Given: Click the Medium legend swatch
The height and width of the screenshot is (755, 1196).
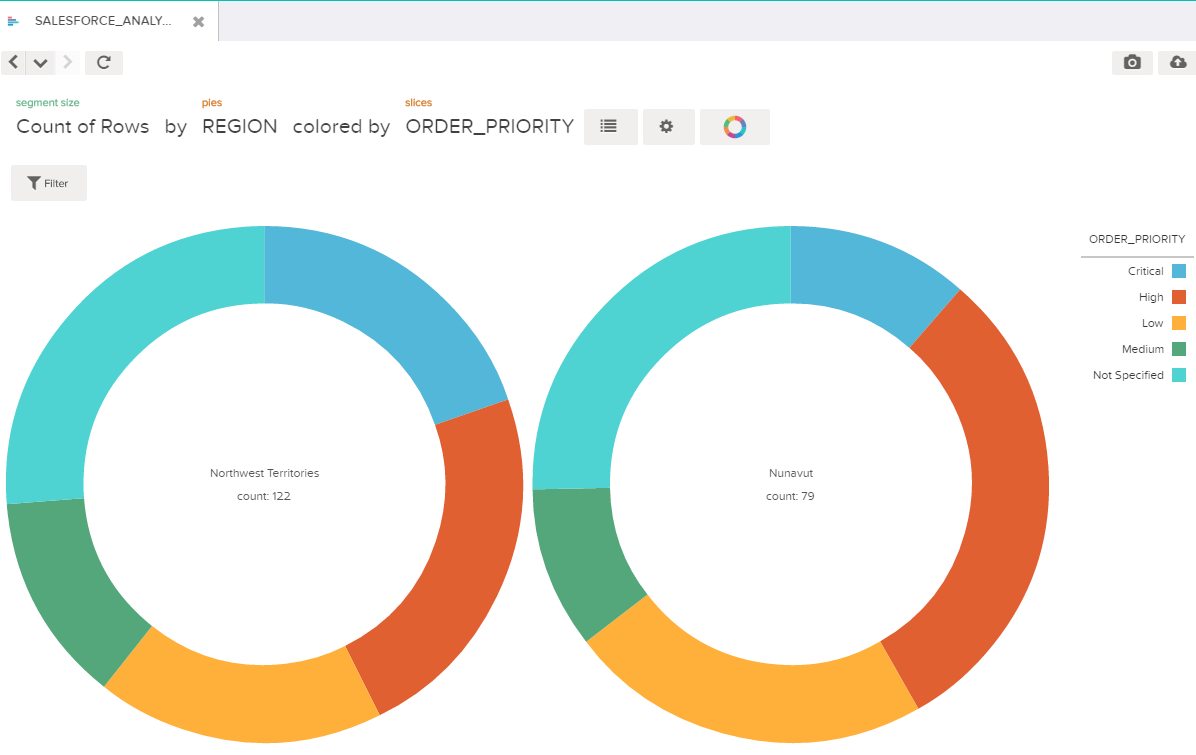Looking at the screenshot, I should [x=1178, y=349].
